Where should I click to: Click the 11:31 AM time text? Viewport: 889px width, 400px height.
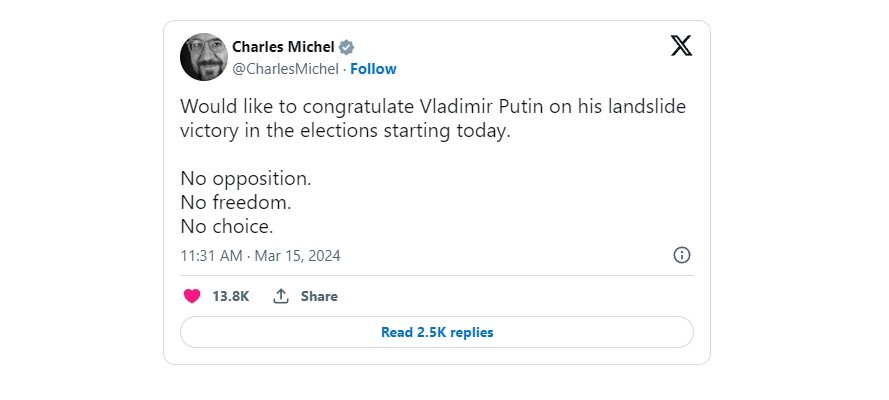click(x=211, y=256)
